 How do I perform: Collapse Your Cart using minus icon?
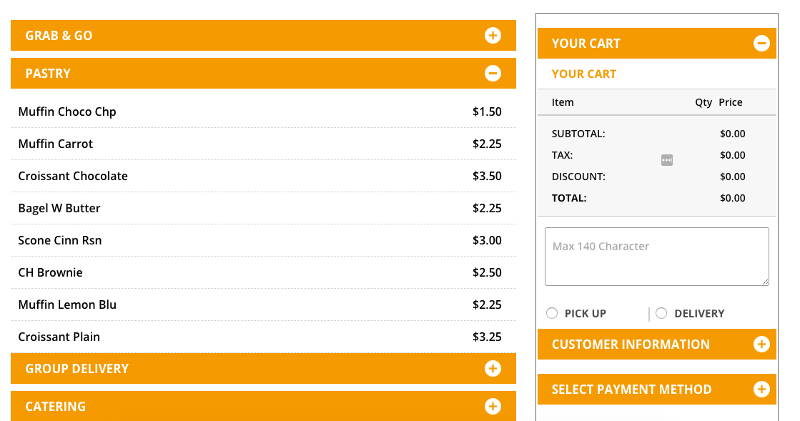tap(761, 43)
